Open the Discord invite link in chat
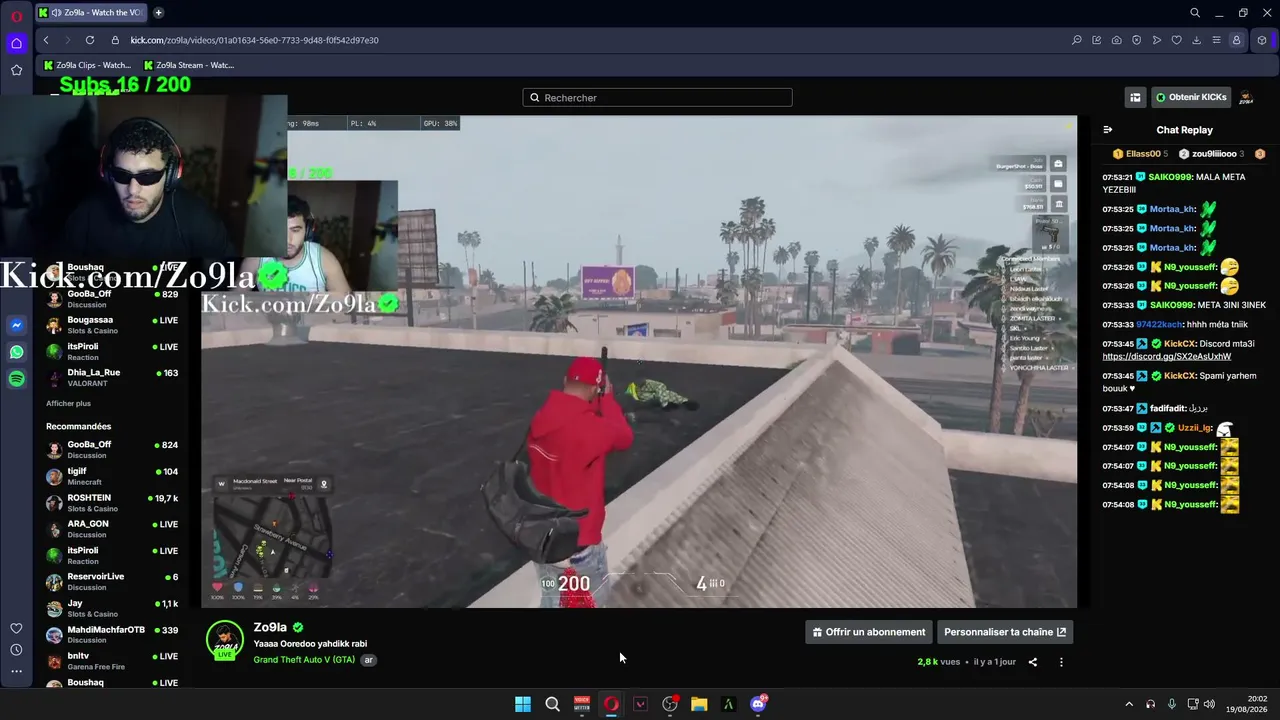 point(1166,357)
